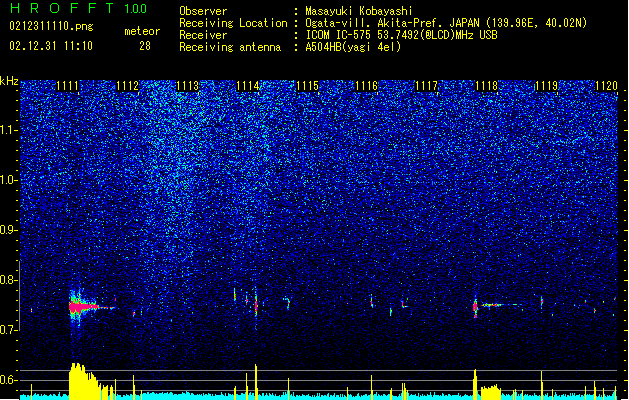
Task: Select antenna value A504HB(yagi 4el)
Action: click(353, 47)
